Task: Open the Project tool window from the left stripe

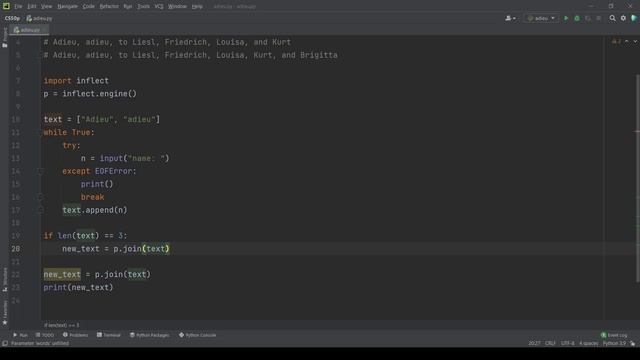Action: (4, 37)
